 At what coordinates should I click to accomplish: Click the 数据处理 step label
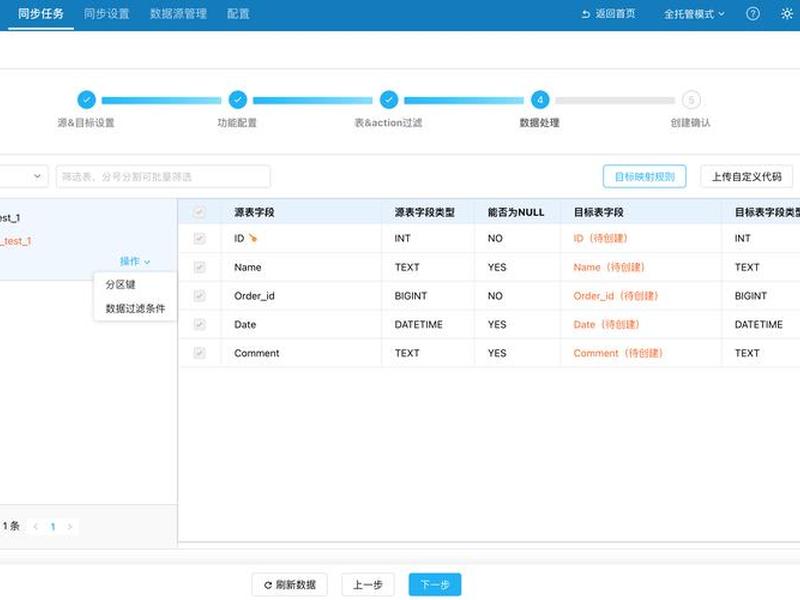point(539,122)
